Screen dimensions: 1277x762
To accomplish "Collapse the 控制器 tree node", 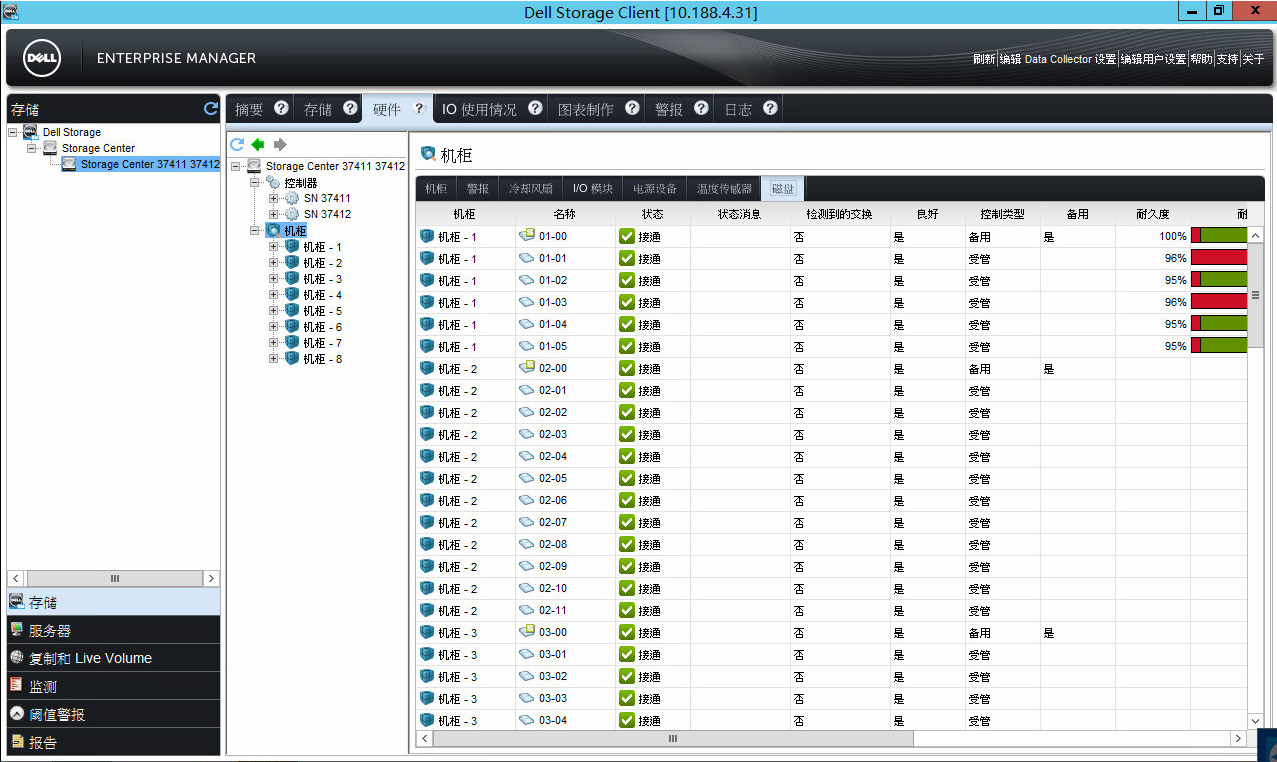I will (255, 182).
